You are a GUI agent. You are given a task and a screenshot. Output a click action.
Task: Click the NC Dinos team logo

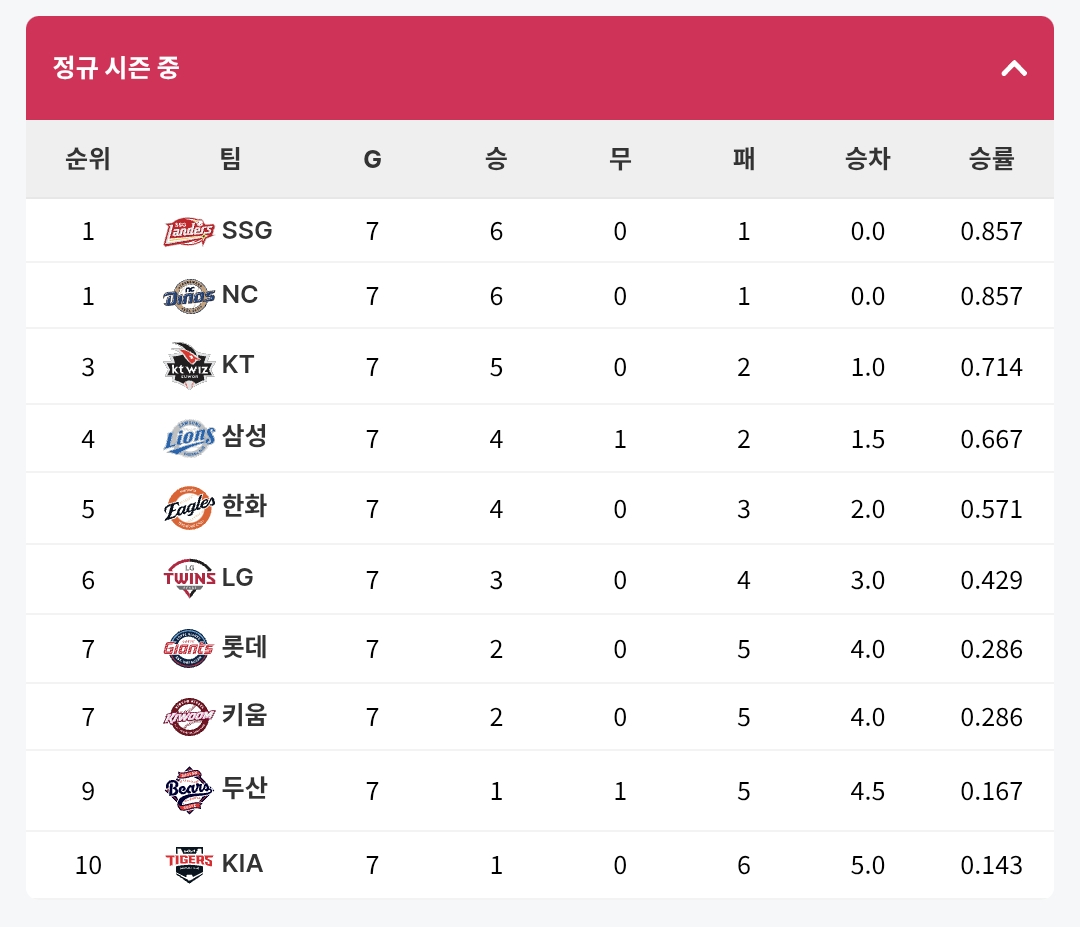click(188, 296)
